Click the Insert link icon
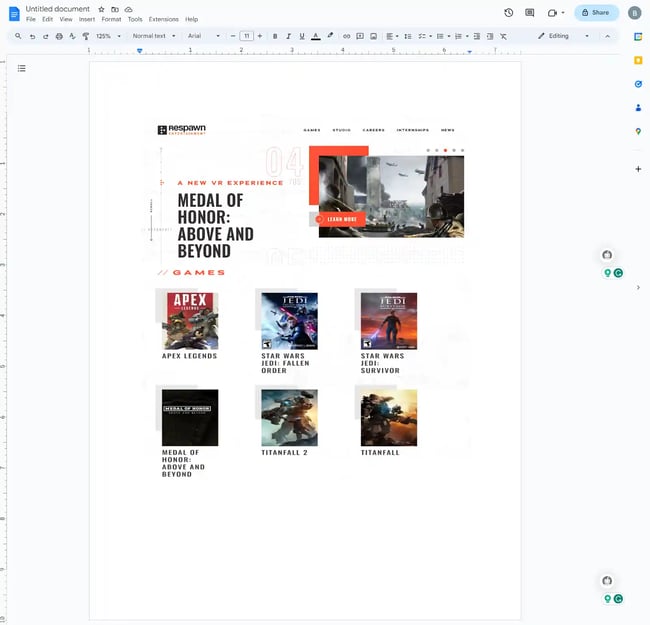This screenshot has width=650, height=625. [347, 36]
